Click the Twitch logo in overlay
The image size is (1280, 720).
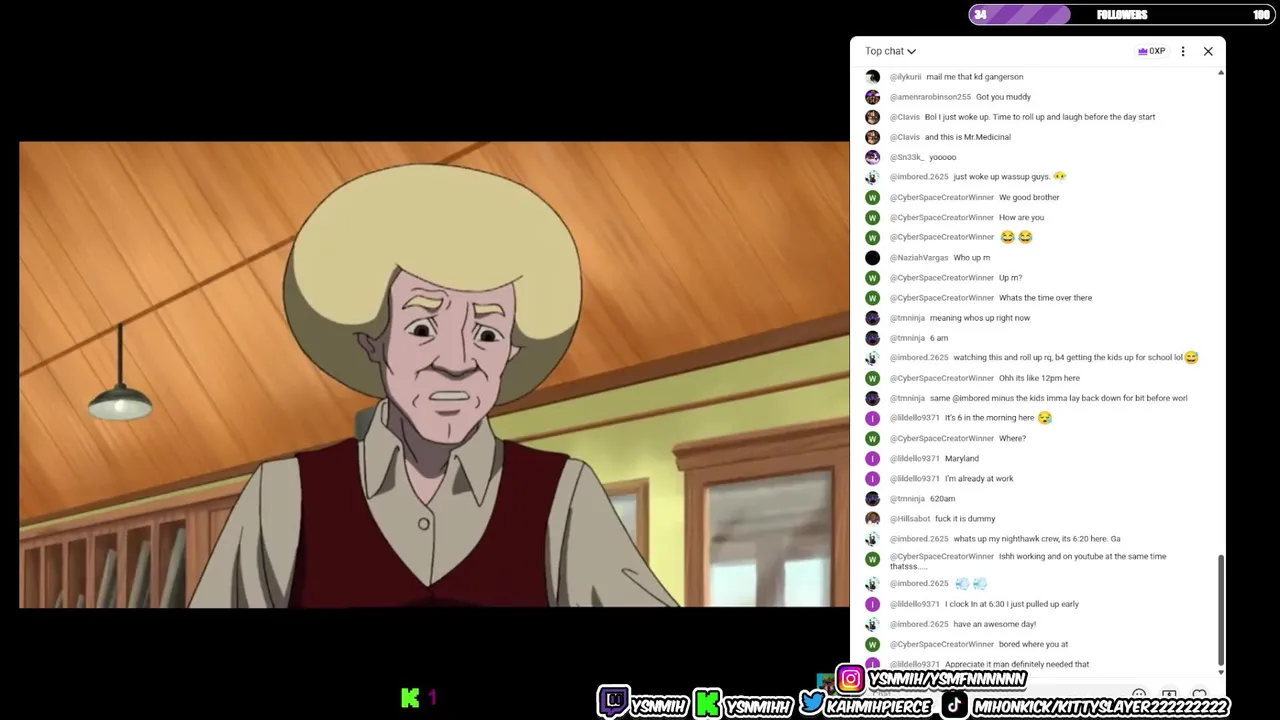(614, 703)
